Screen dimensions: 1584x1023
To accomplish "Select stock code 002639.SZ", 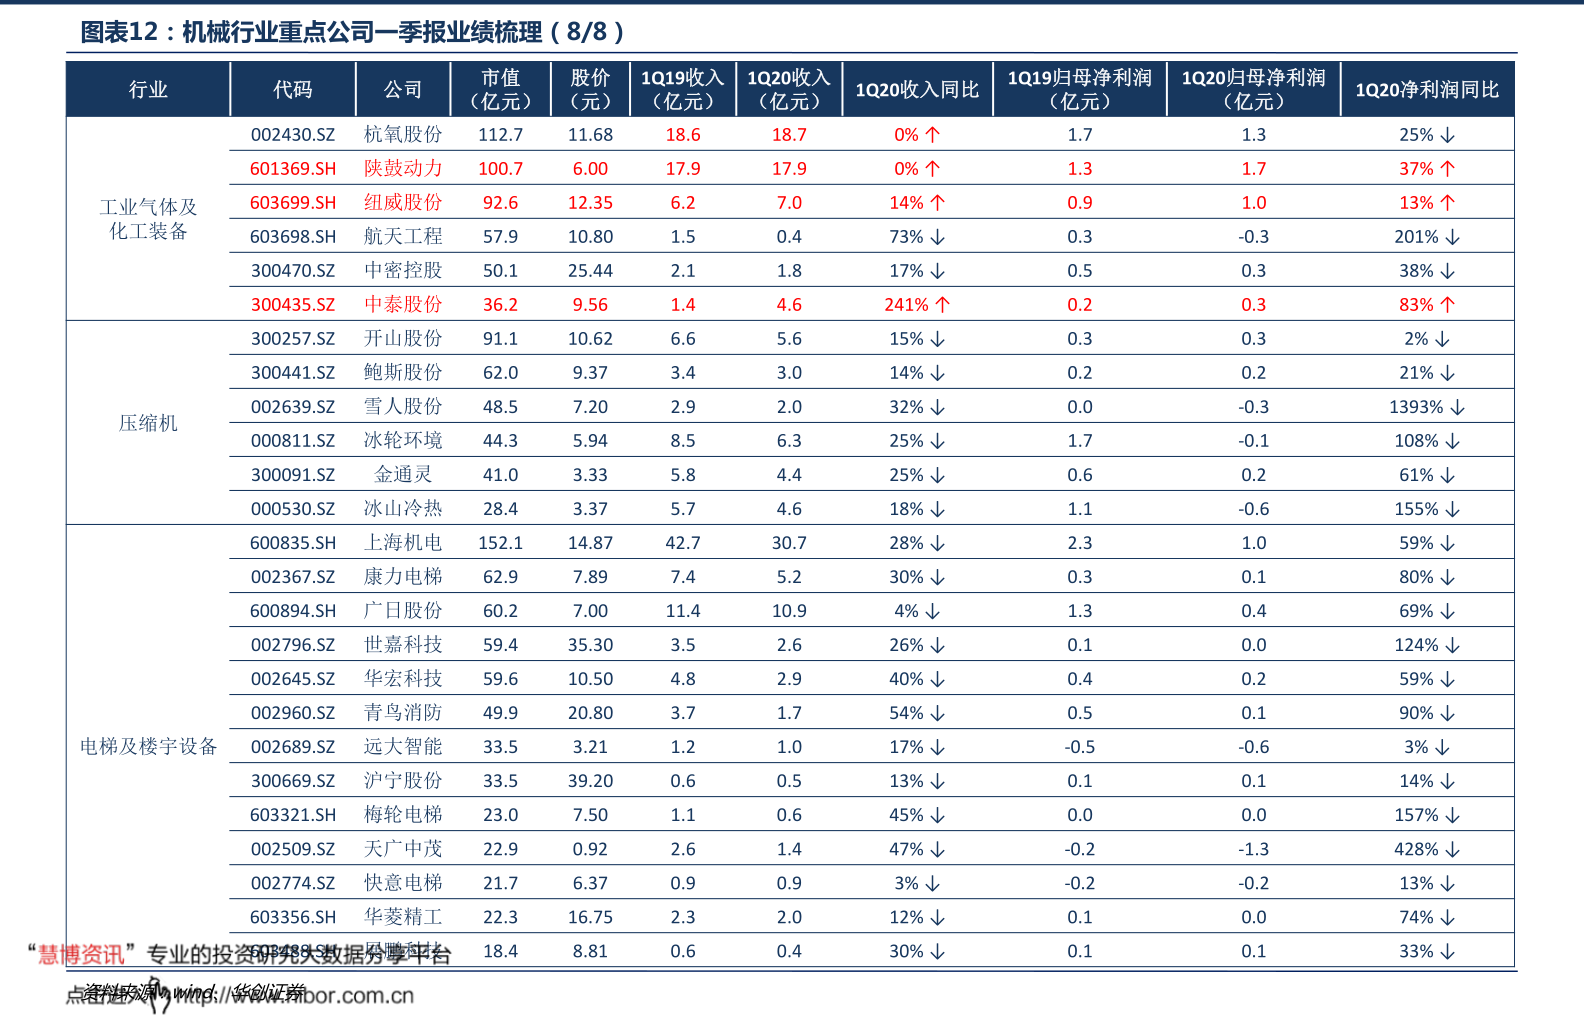I will coord(293,407).
